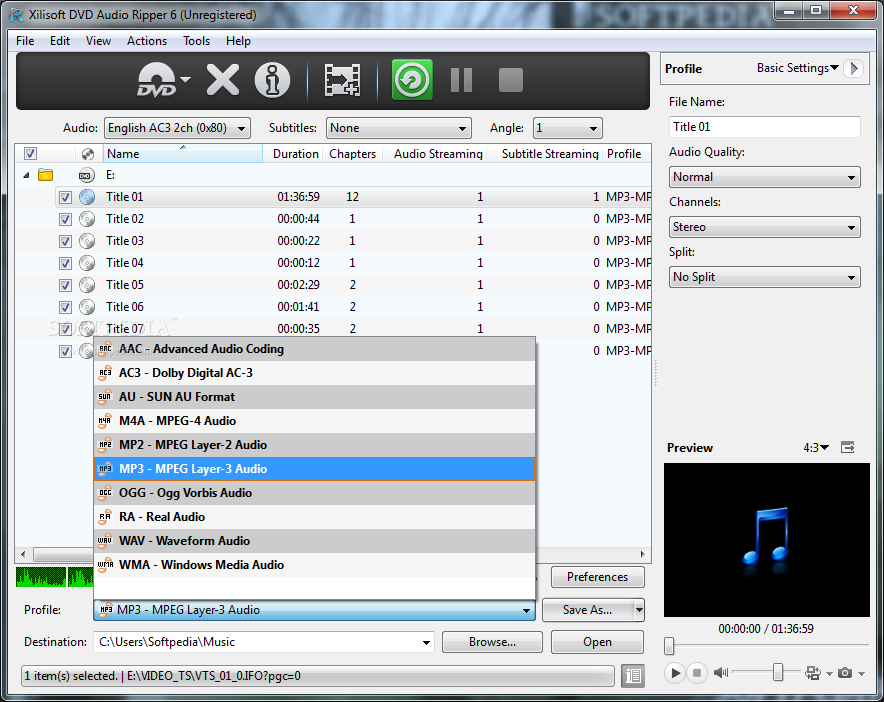Open the Help menu
This screenshot has height=702, width=884.
238,41
